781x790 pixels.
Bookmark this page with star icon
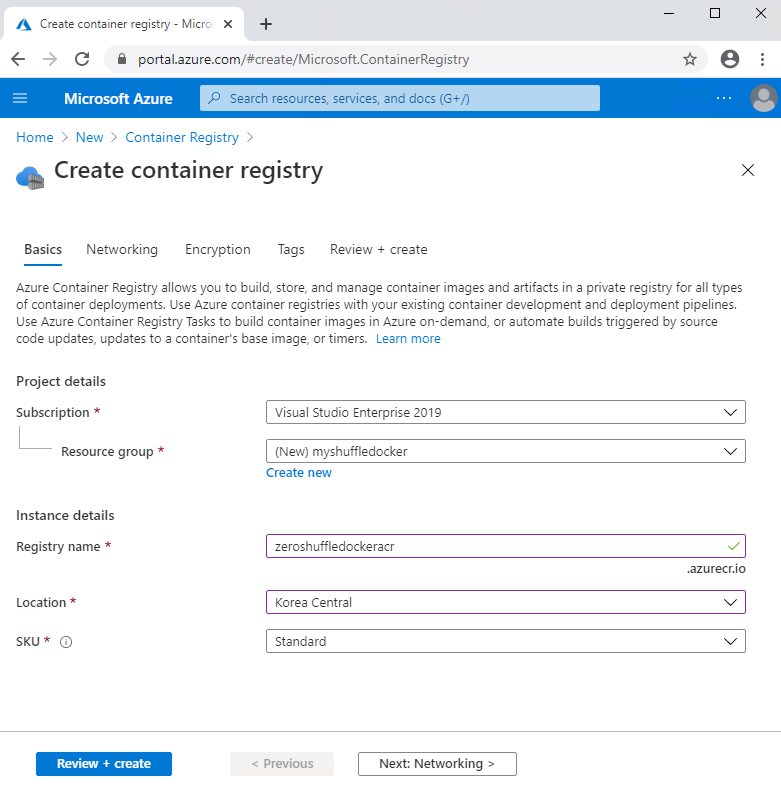coord(690,59)
